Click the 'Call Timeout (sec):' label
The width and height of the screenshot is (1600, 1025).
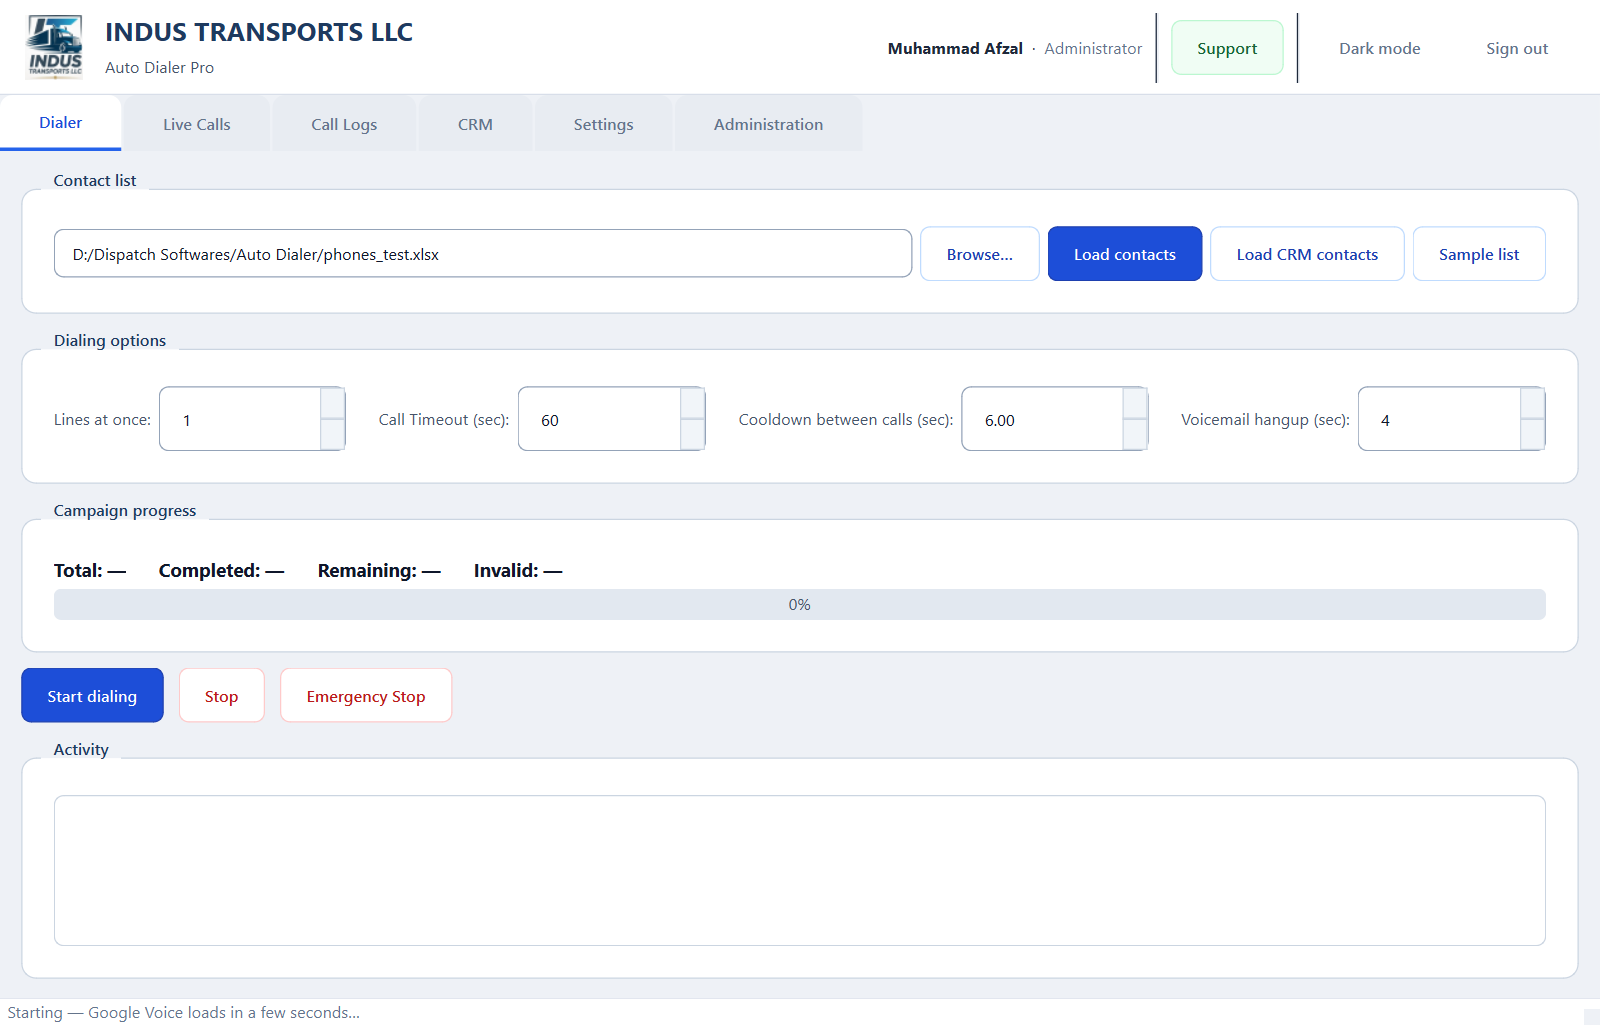[444, 419]
